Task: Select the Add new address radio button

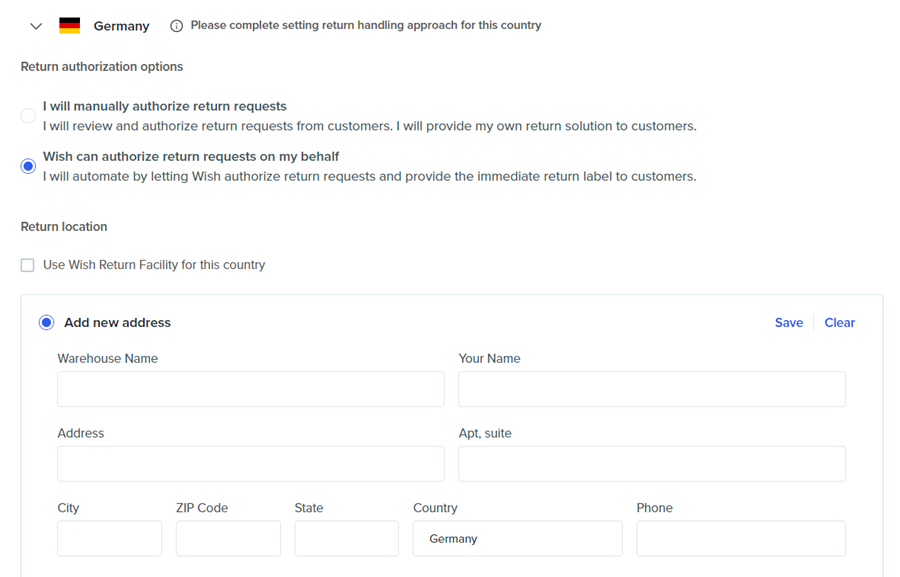Action: [46, 322]
